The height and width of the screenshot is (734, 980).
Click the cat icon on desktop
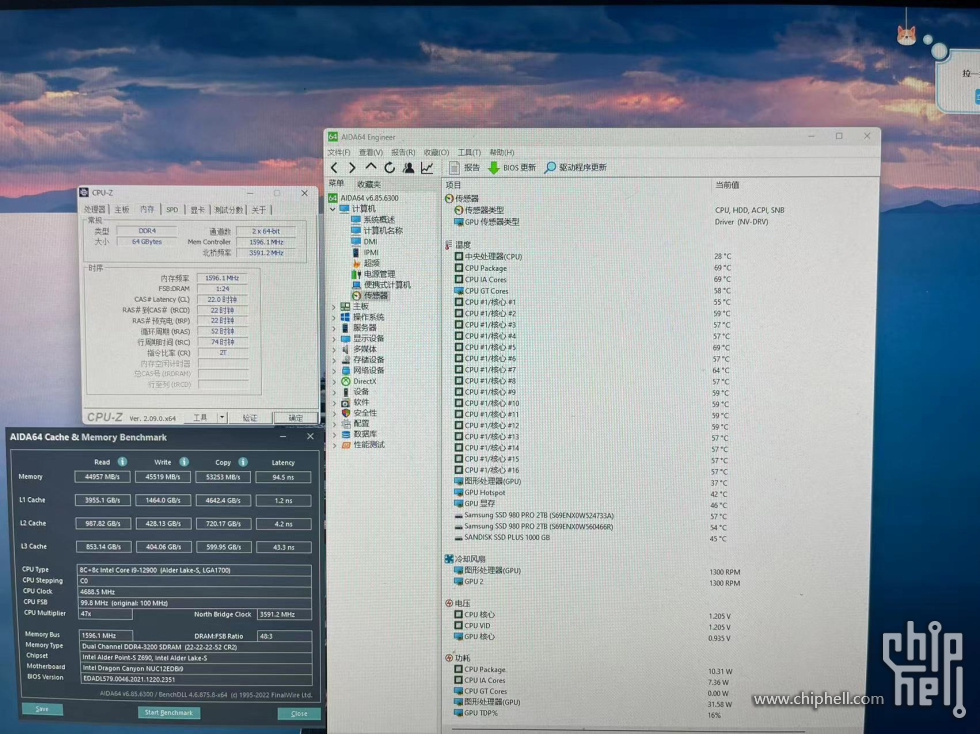pyautogui.click(x=906, y=36)
